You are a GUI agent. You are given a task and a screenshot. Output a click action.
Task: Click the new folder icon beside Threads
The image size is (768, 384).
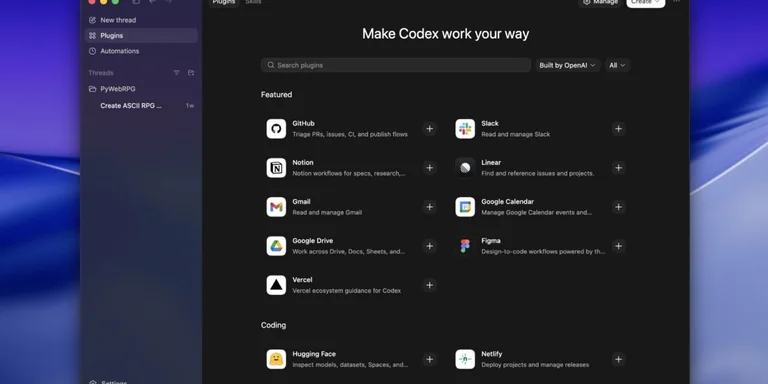coord(191,73)
